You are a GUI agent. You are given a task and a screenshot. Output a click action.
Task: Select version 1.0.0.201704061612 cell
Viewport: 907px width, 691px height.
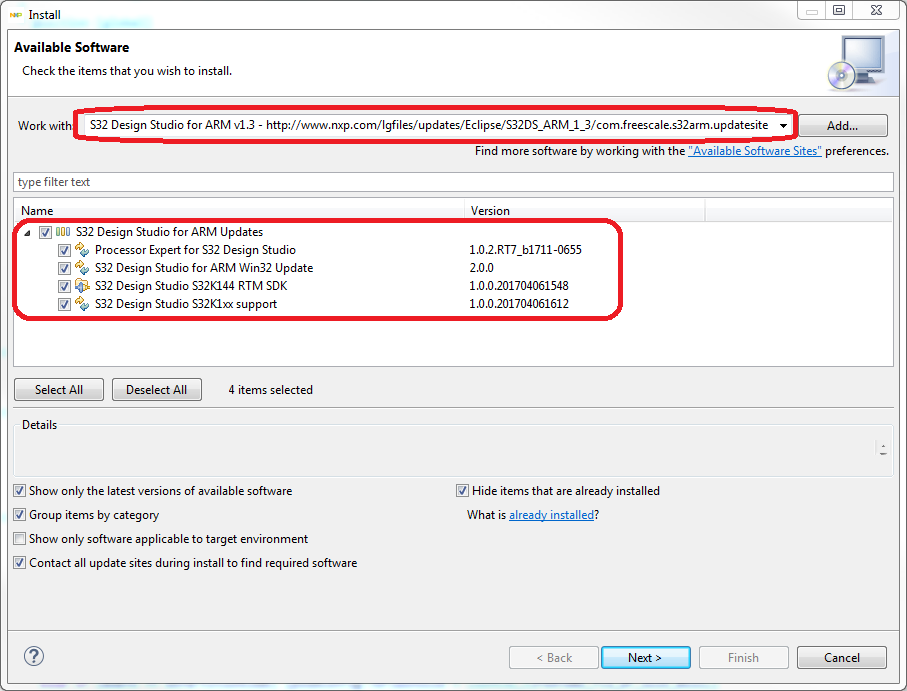pos(519,304)
